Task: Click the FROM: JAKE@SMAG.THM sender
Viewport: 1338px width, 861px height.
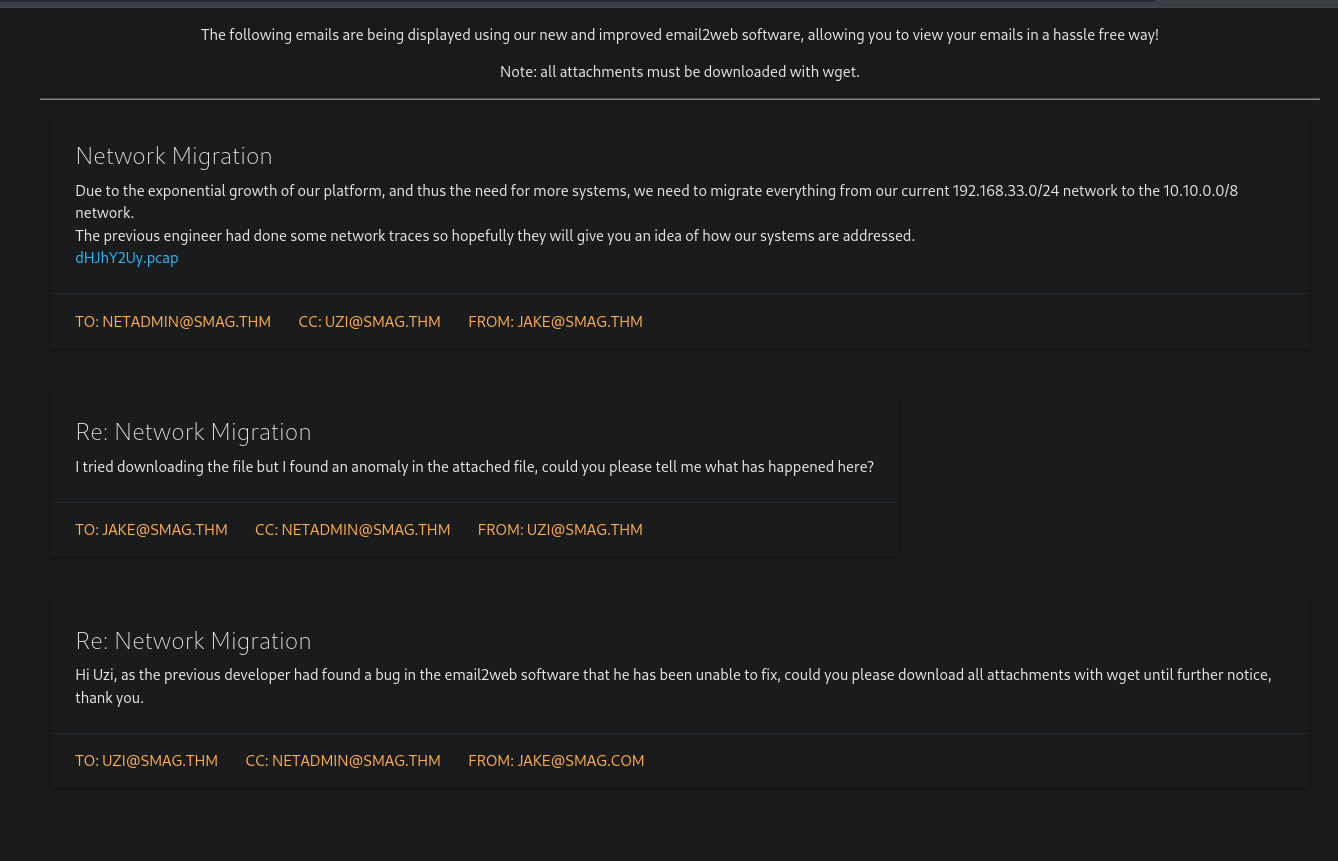Action: (555, 322)
